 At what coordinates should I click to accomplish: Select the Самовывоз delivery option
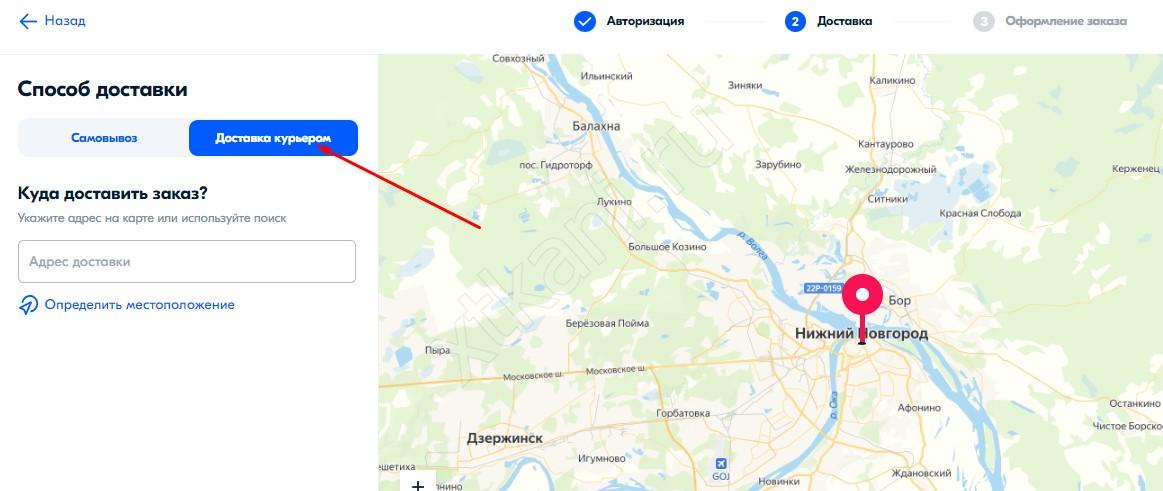104,138
